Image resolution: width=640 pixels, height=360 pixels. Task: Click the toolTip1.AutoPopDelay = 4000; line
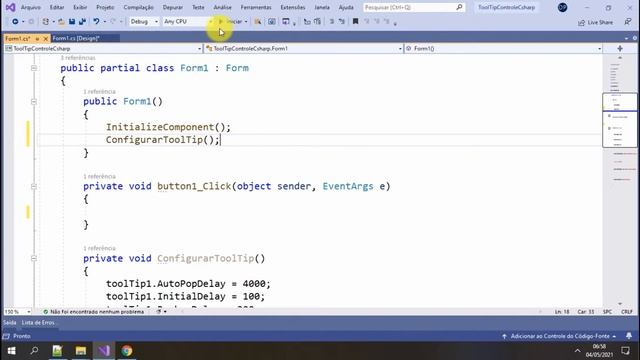coord(188,284)
